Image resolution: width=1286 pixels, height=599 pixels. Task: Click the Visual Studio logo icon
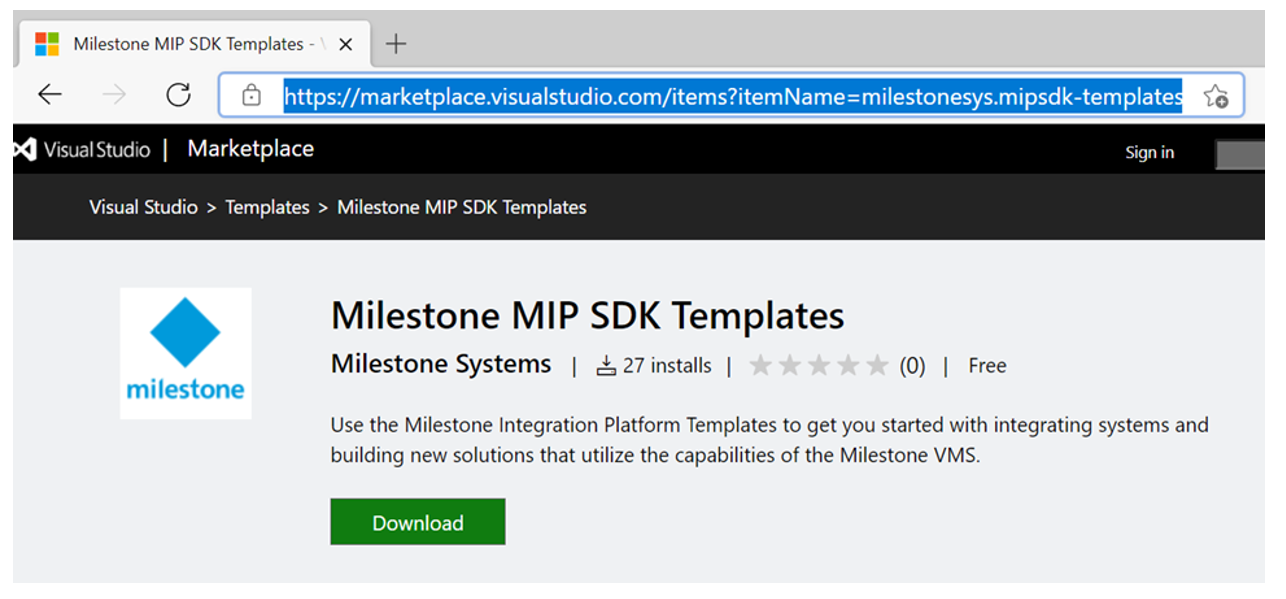24,149
